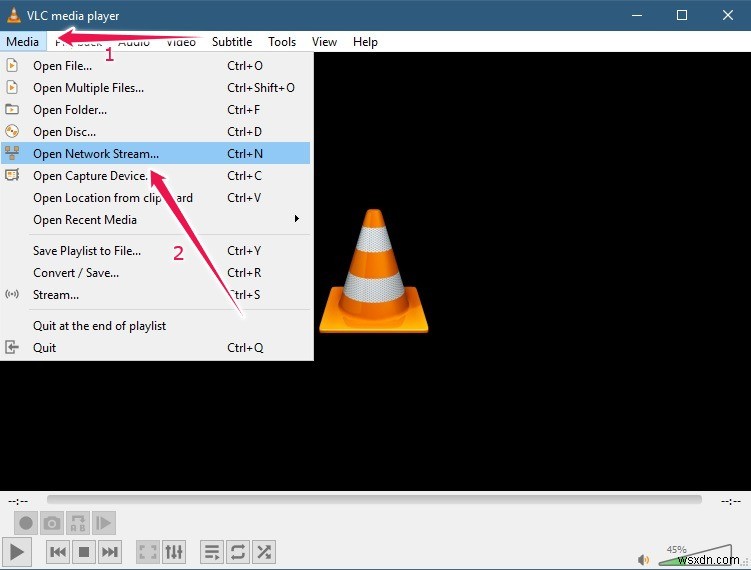Select Save Playlist to File…
Screen dimensions: 751x570
click(156, 251)
